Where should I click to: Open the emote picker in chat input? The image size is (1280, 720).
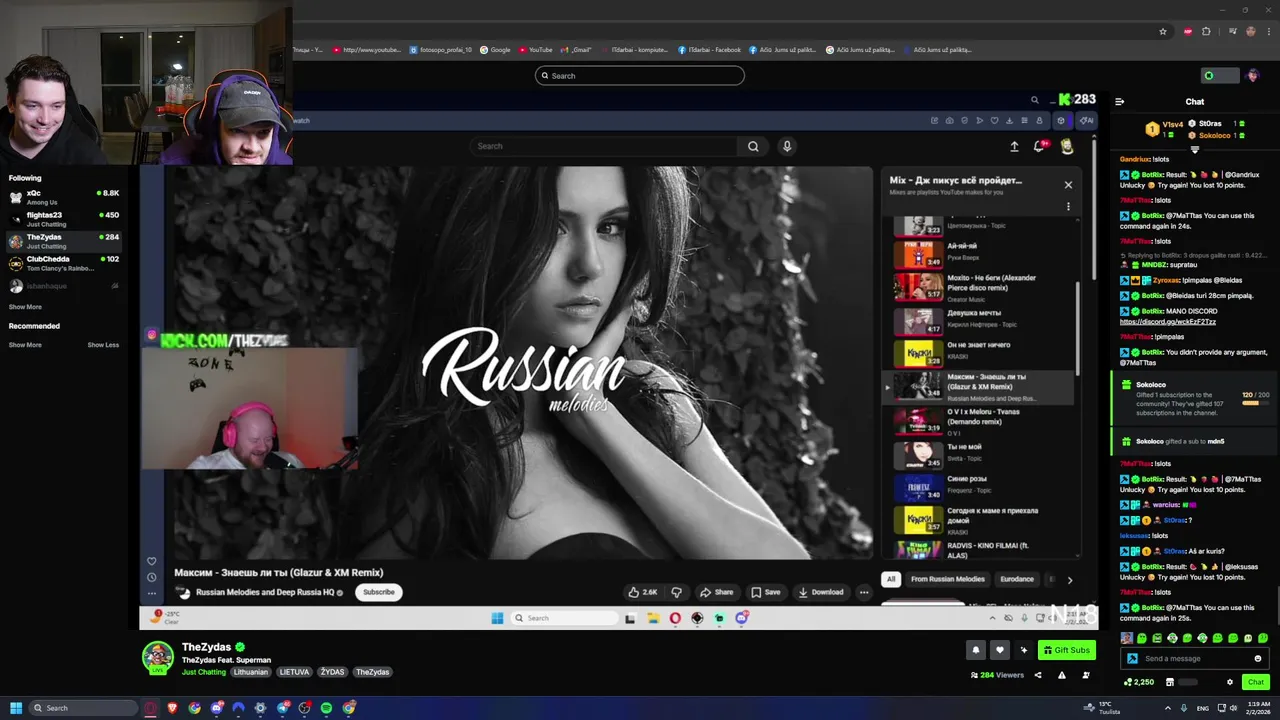tap(1258, 658)
